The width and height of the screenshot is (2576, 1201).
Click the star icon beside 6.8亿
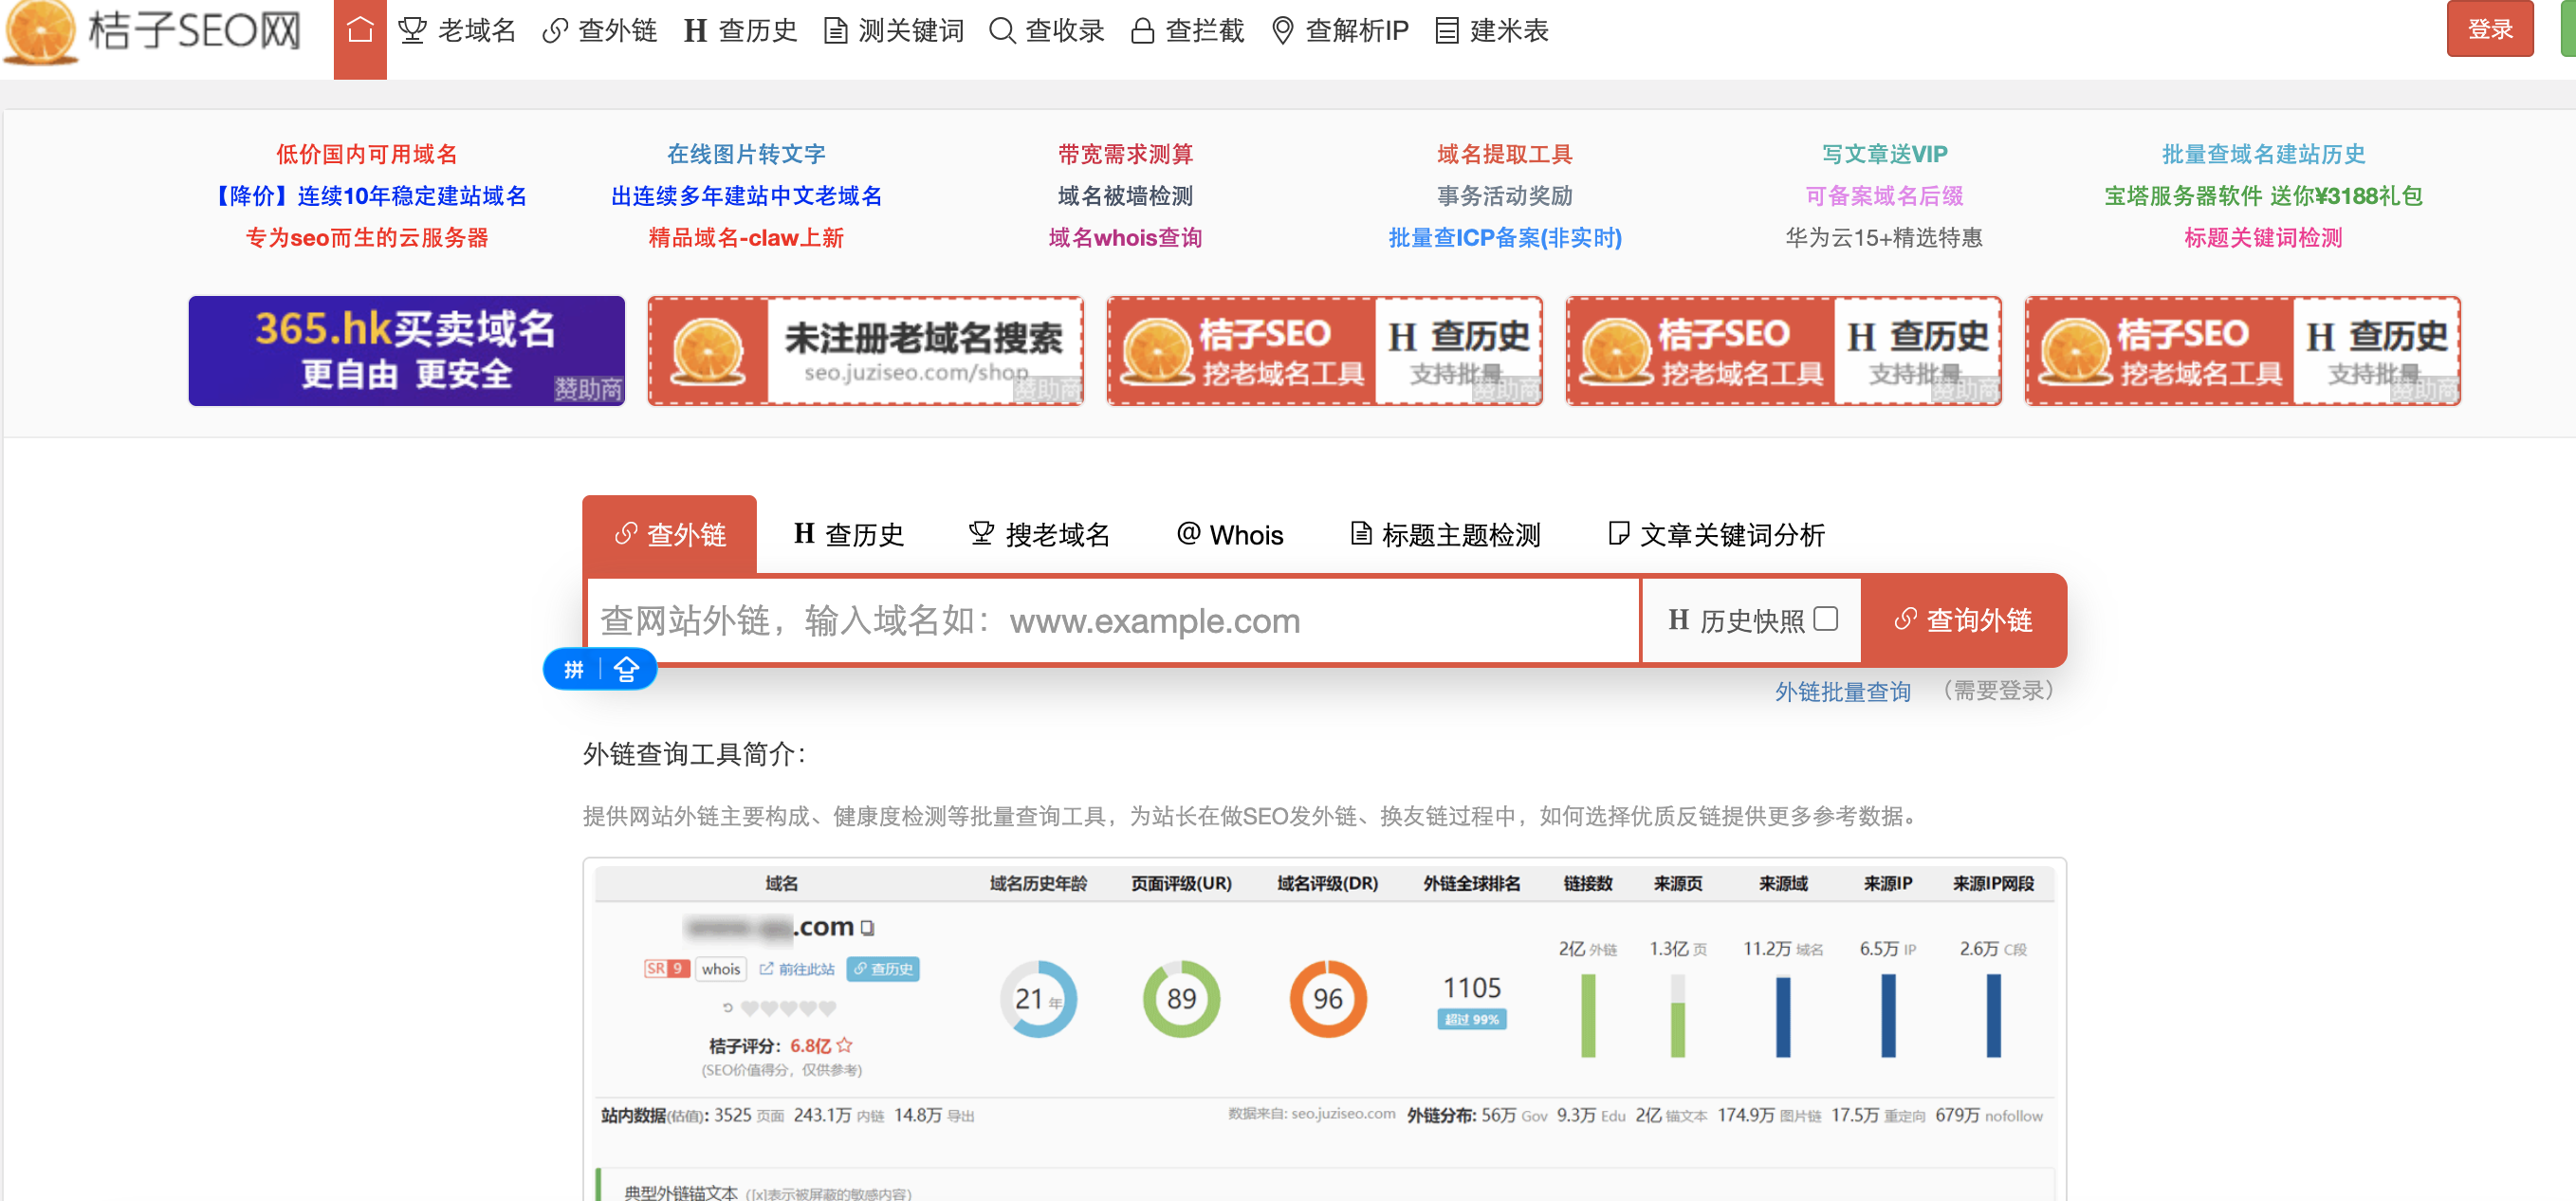[x=845, y=1045]
